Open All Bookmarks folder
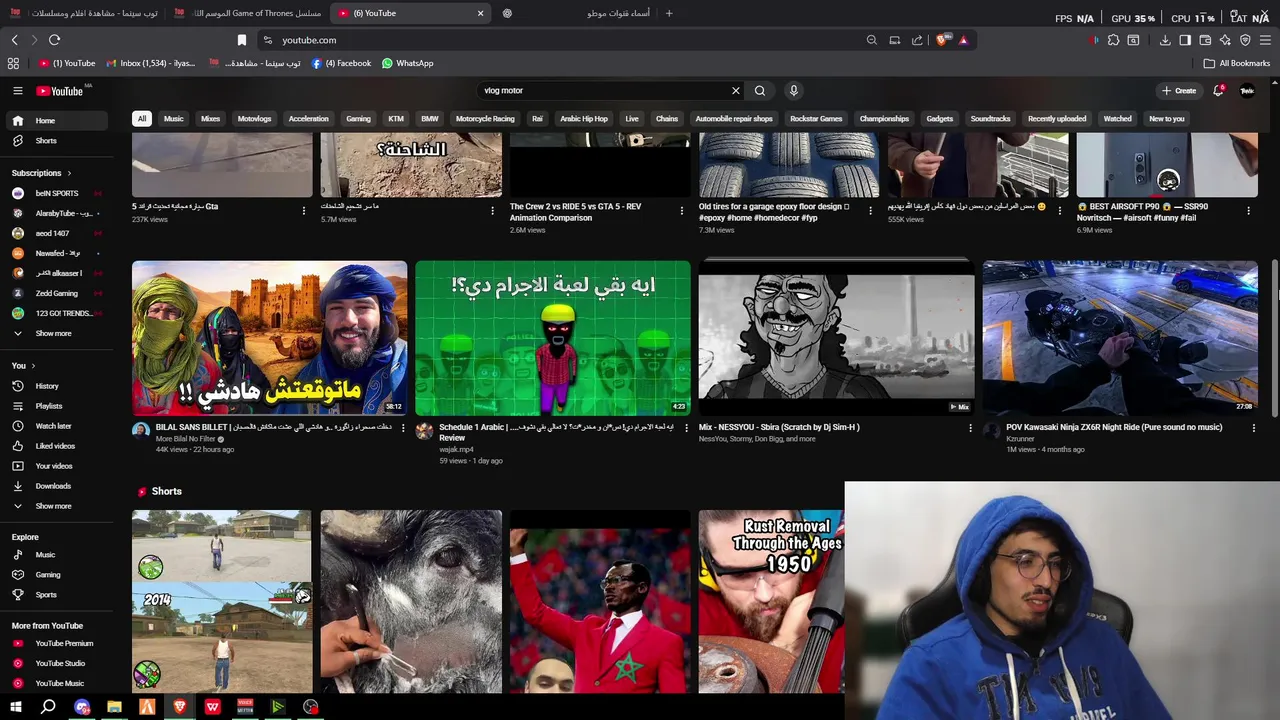Image resolution: width=1280 pixels, height=720 pixels. pos(1237,63)
